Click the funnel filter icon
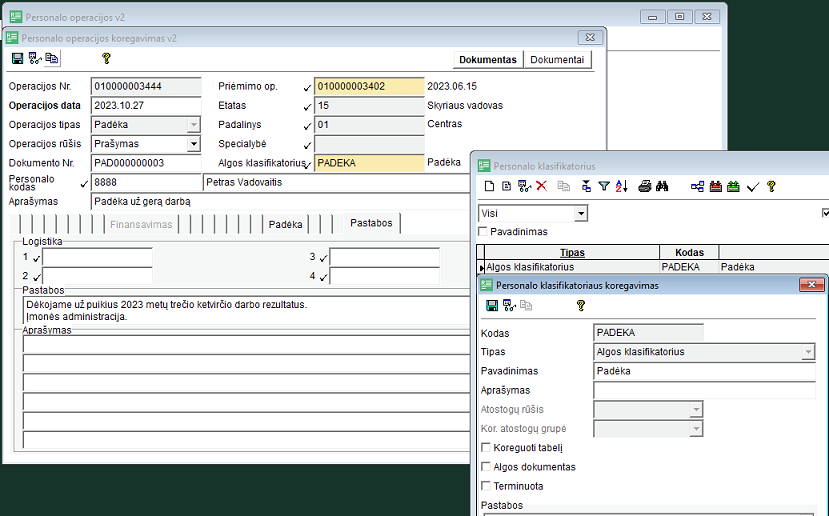829x516 pixels. point(603,187)
